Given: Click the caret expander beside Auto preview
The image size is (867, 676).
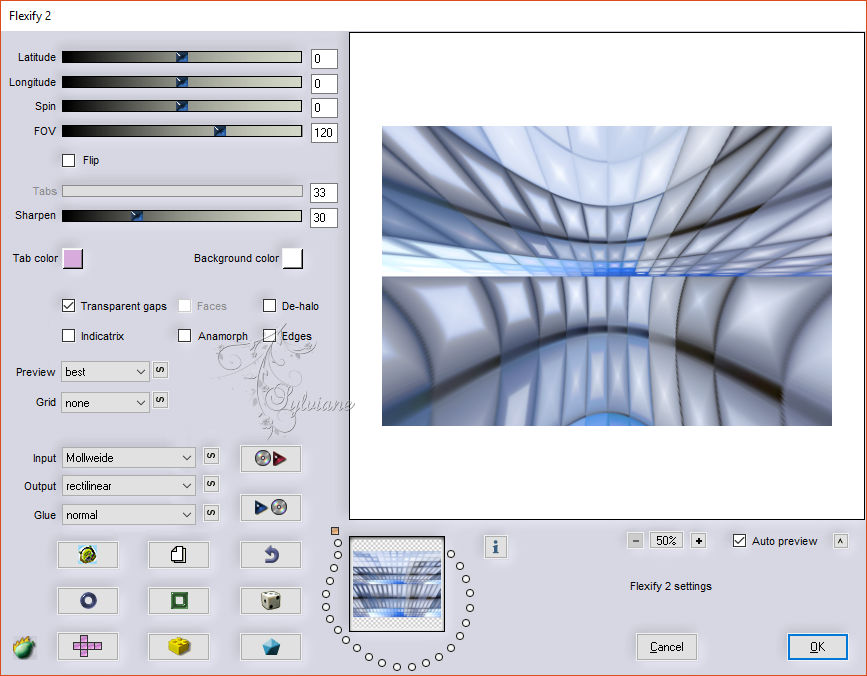Looking at the screenshot, I should pyautogui.click(x=840, y=541).
